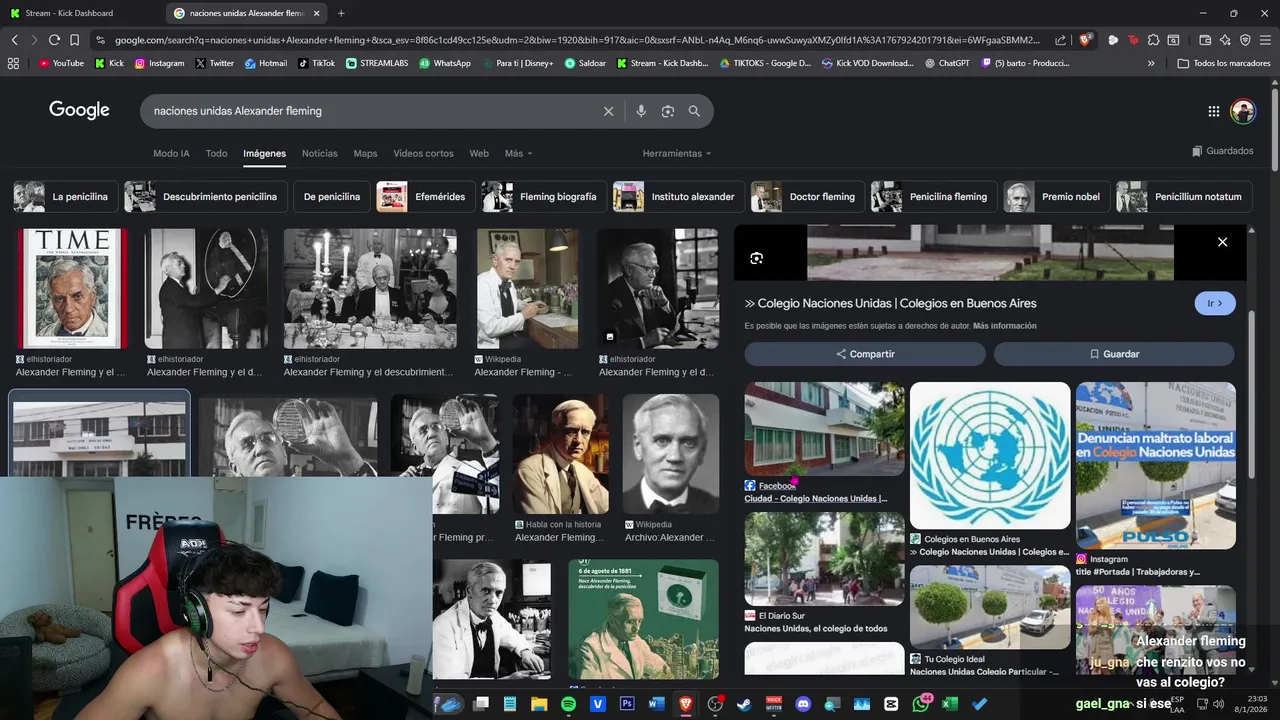The width and height of the screenshot is (1280, 720).
Task: Switch to Modo IA search tab
Action: (x=171, y=153)
